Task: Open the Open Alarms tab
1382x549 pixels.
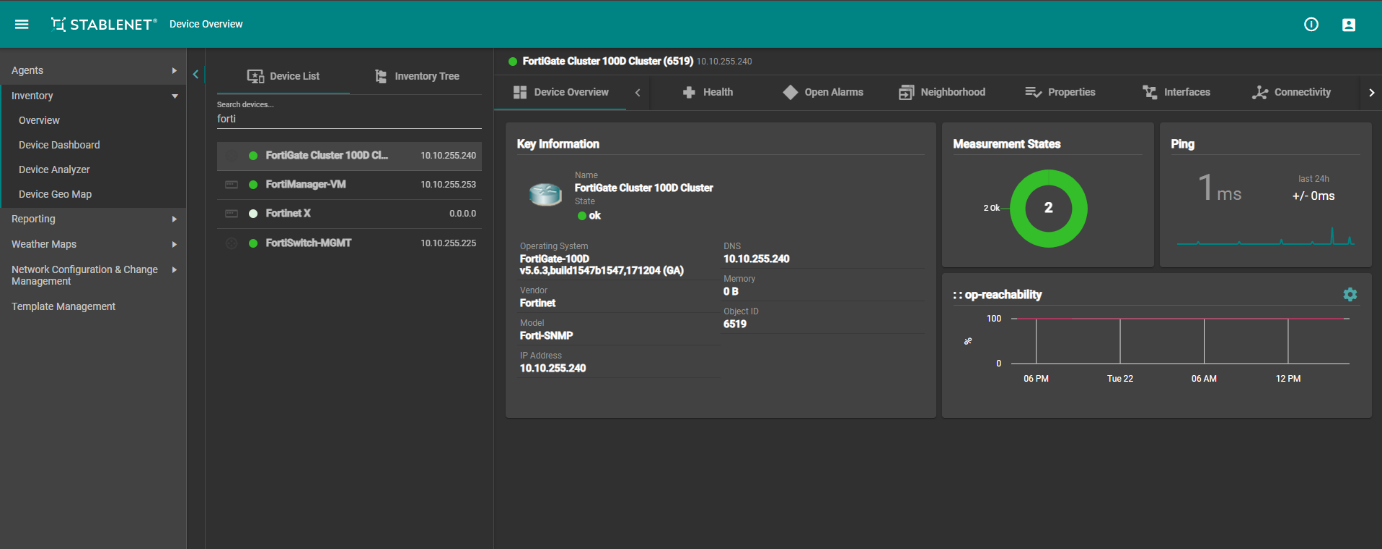Action: 823,92
